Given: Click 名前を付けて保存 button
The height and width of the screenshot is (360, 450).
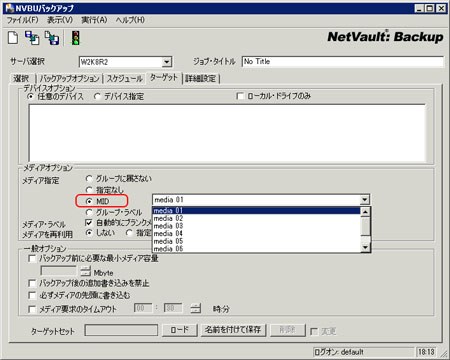Looking at the screenshot, I should [x=233, y=330].
